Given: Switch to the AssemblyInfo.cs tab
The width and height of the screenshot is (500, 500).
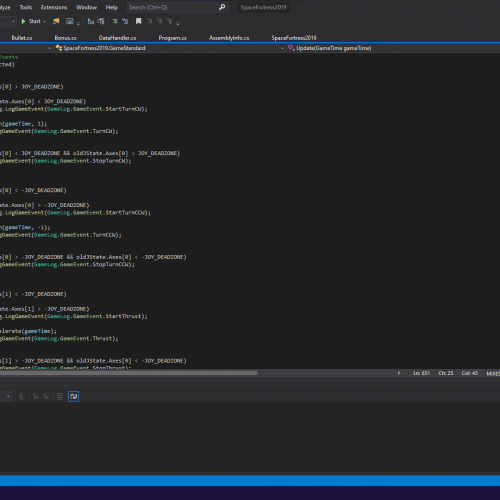Looking at the screenshot, I should click(229, 38).
